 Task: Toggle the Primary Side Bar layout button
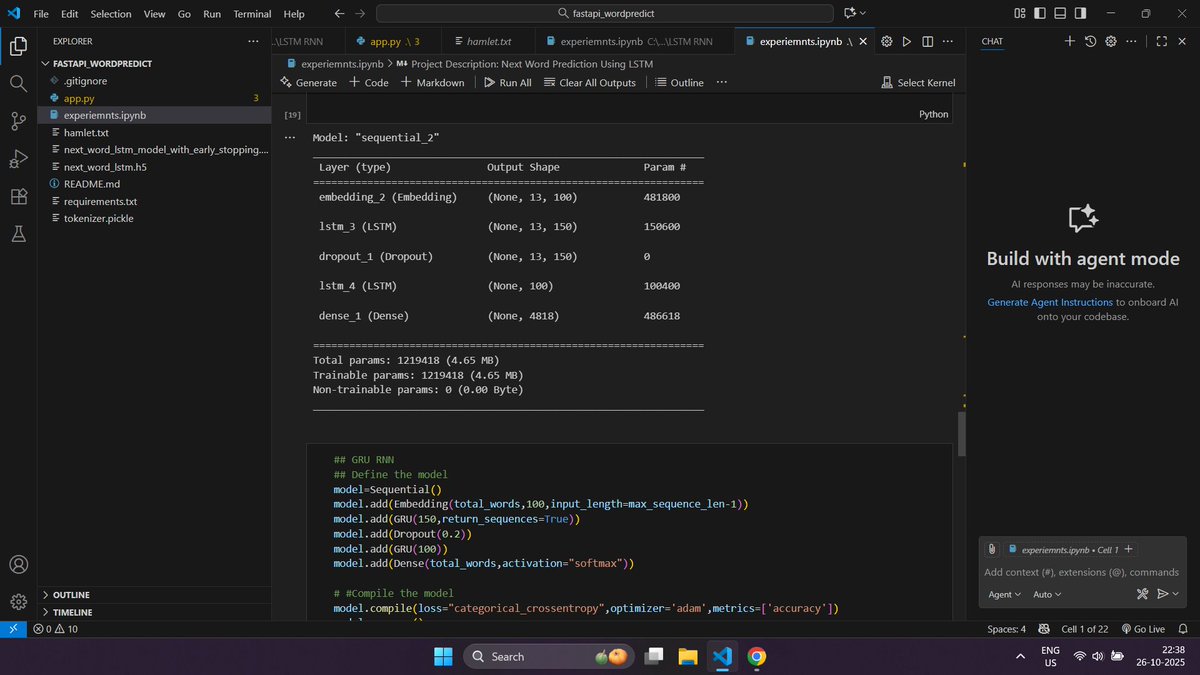point(1040,14)
